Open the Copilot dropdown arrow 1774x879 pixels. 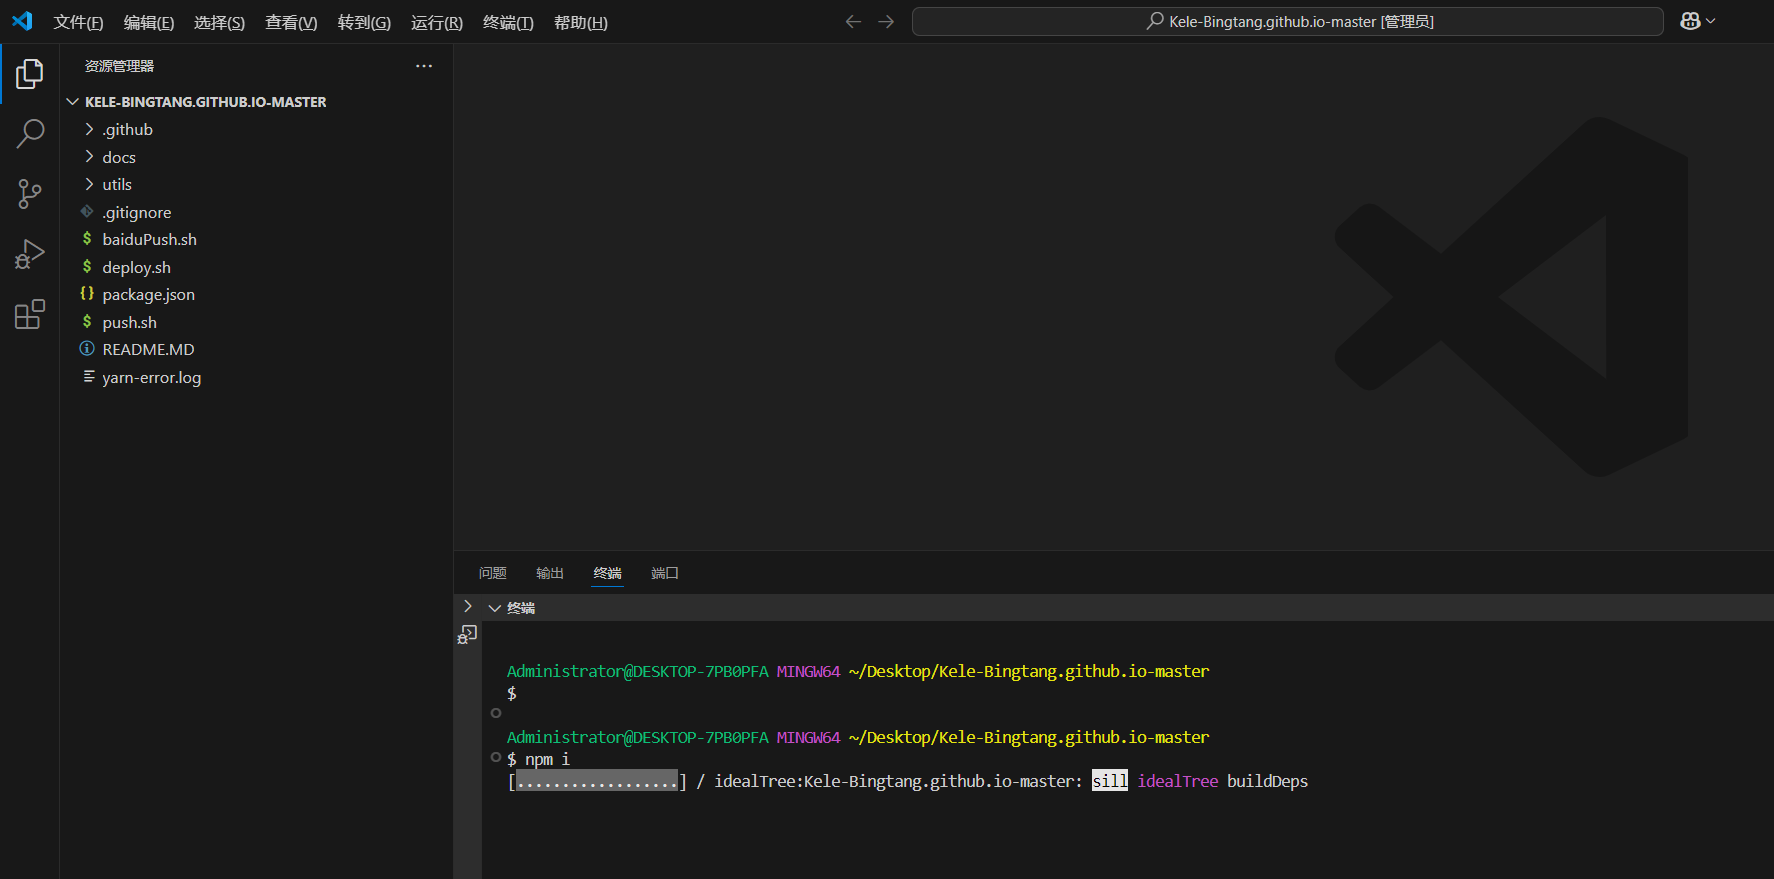[x=1711, y=21]
